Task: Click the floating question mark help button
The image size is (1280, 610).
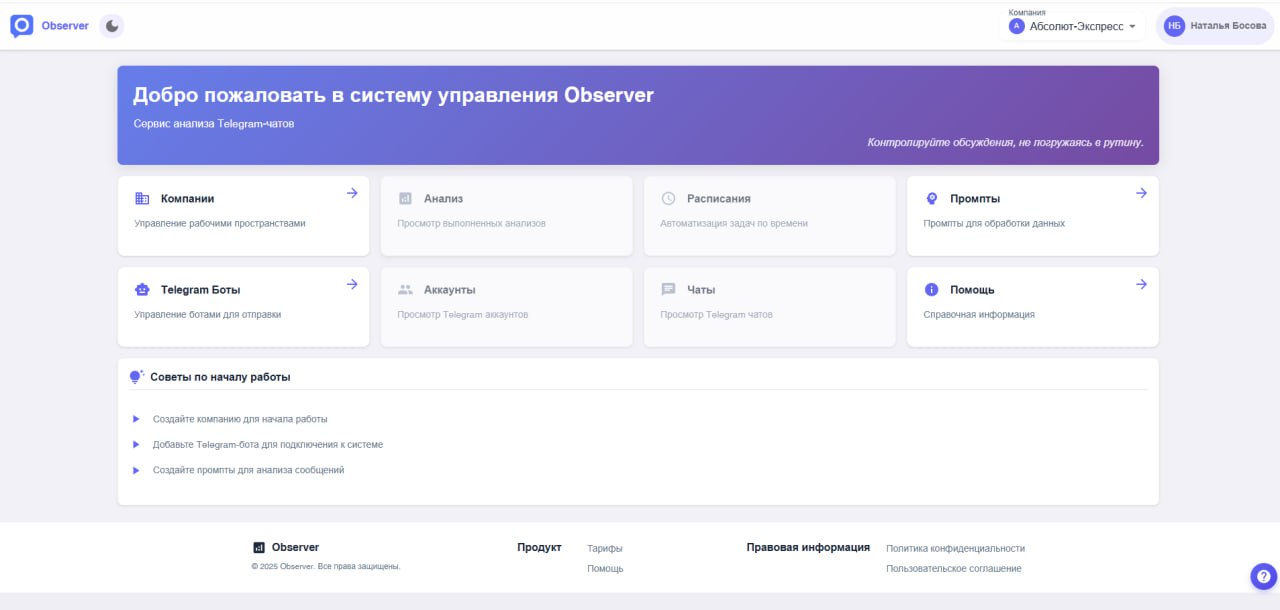Action: (1263, 576)
